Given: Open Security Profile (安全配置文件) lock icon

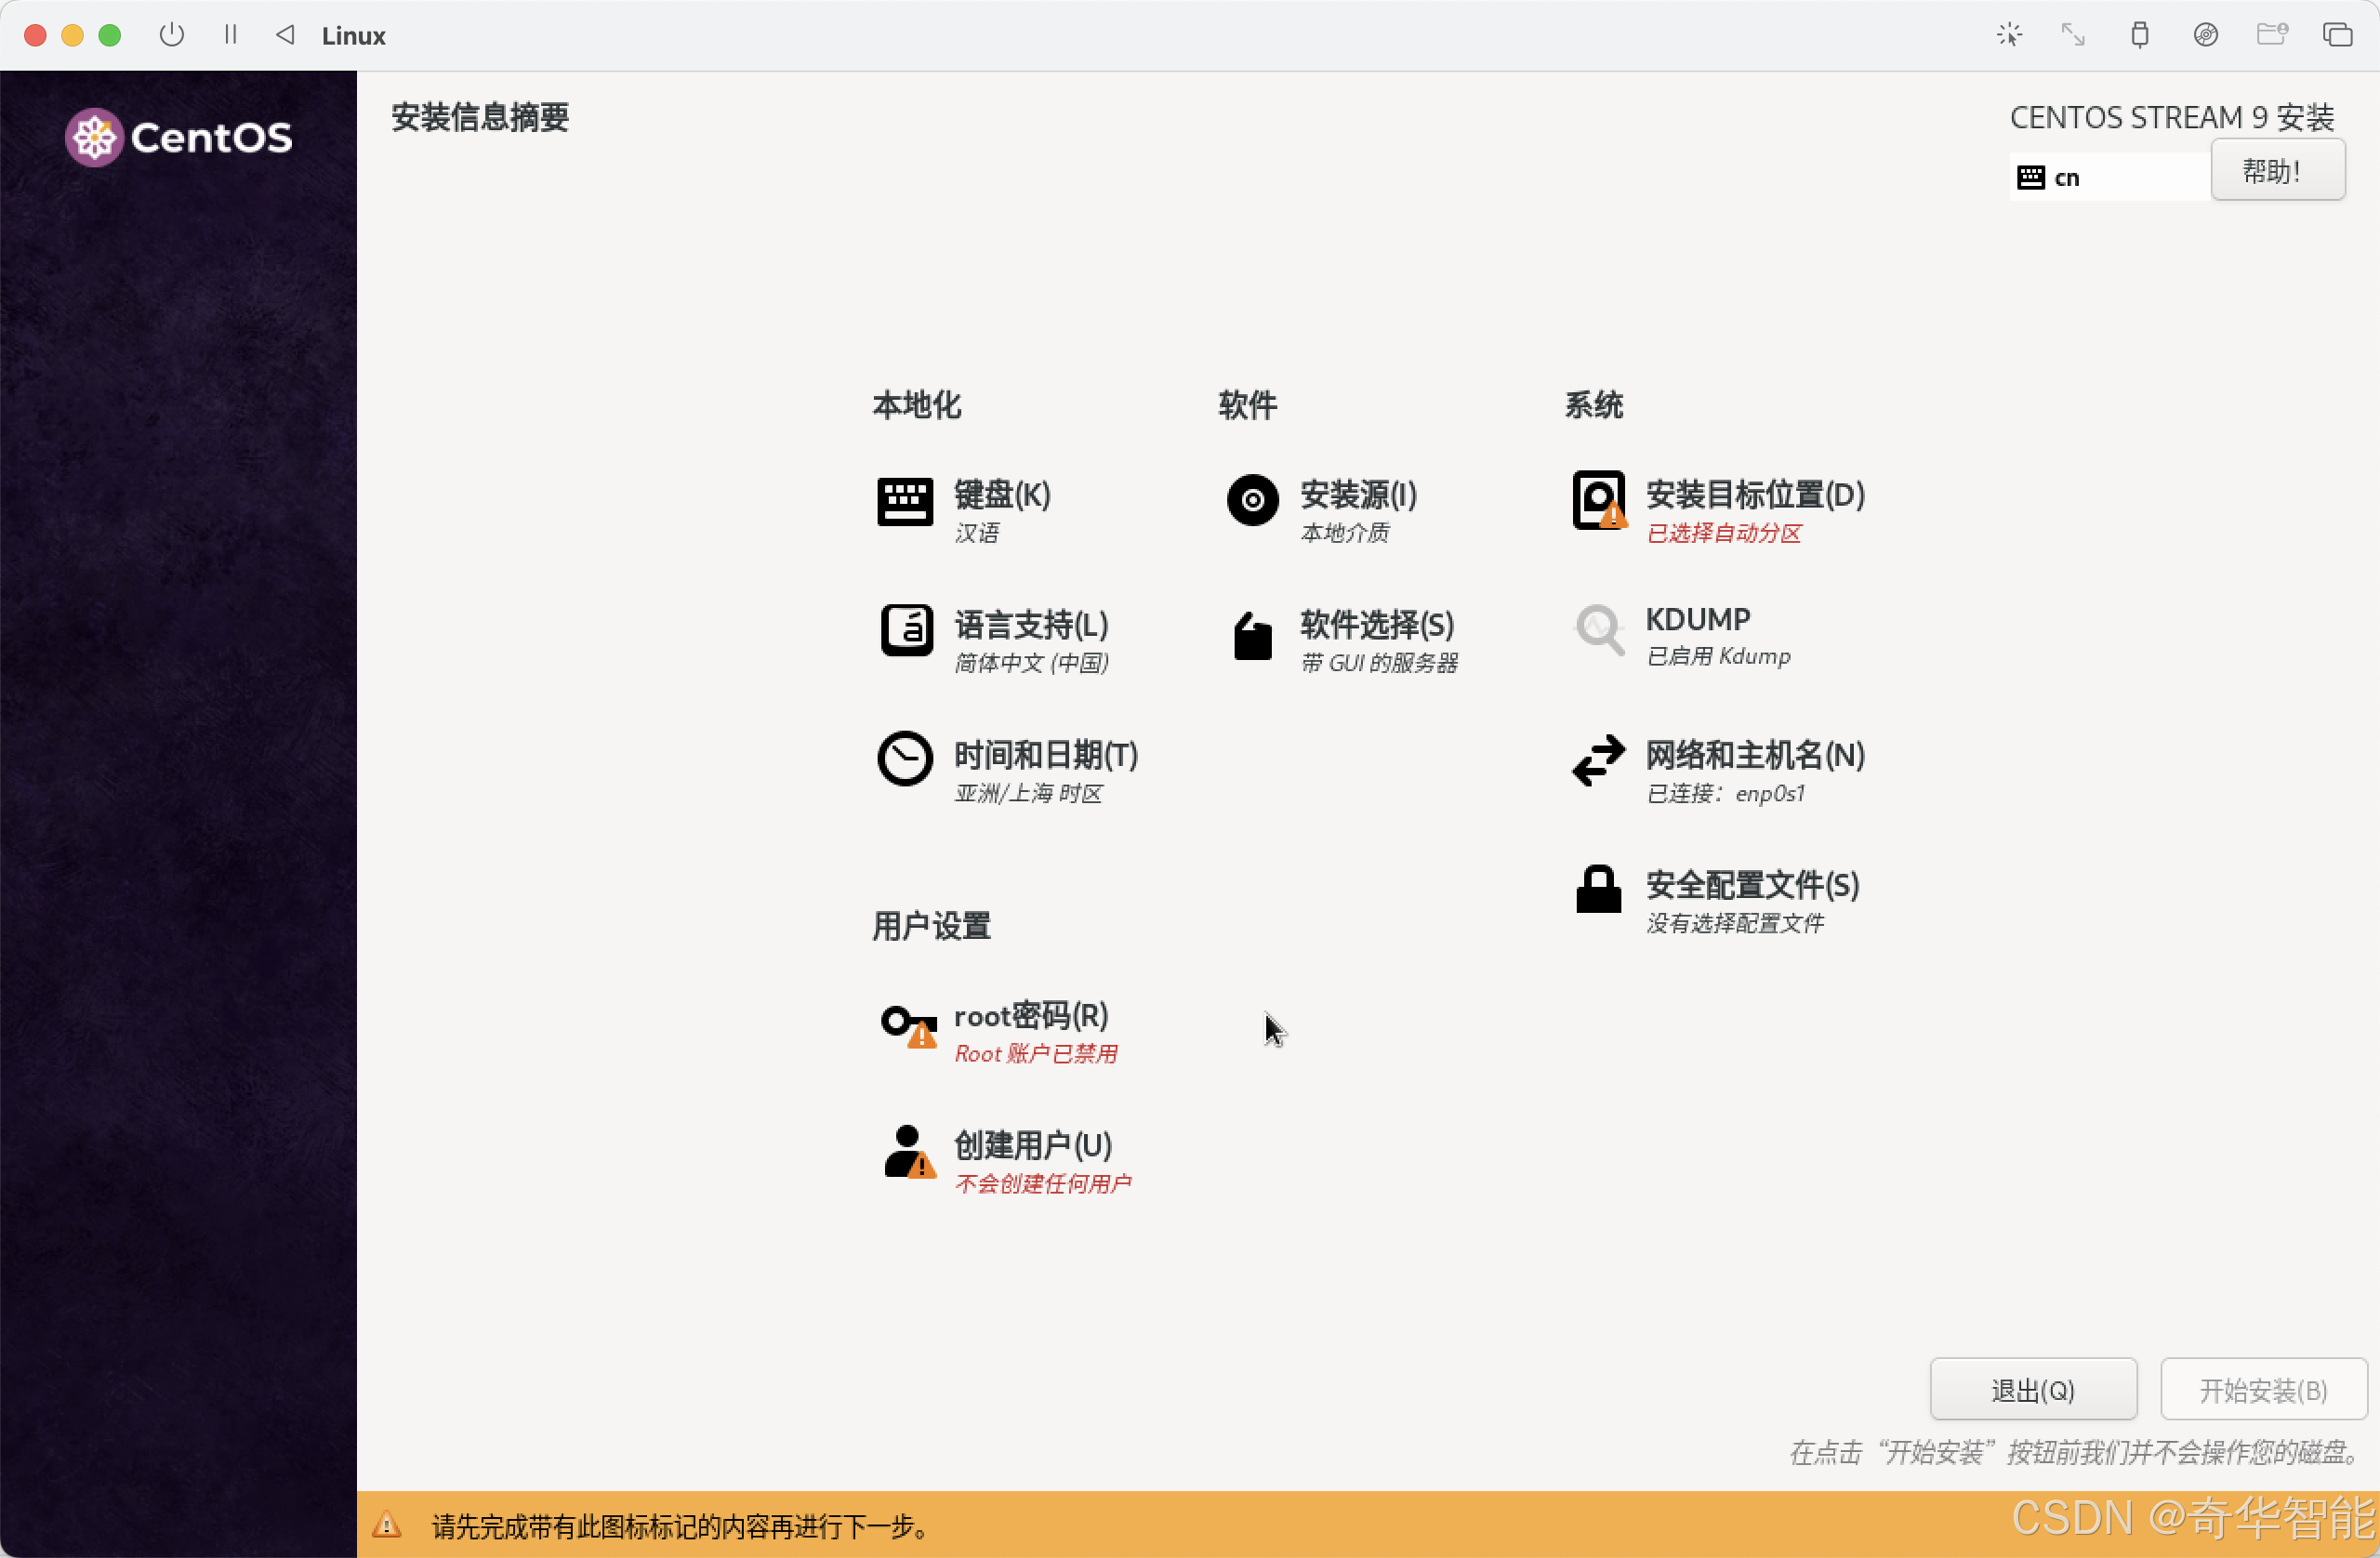Looking at the screenshot, I should (1598, 889).
